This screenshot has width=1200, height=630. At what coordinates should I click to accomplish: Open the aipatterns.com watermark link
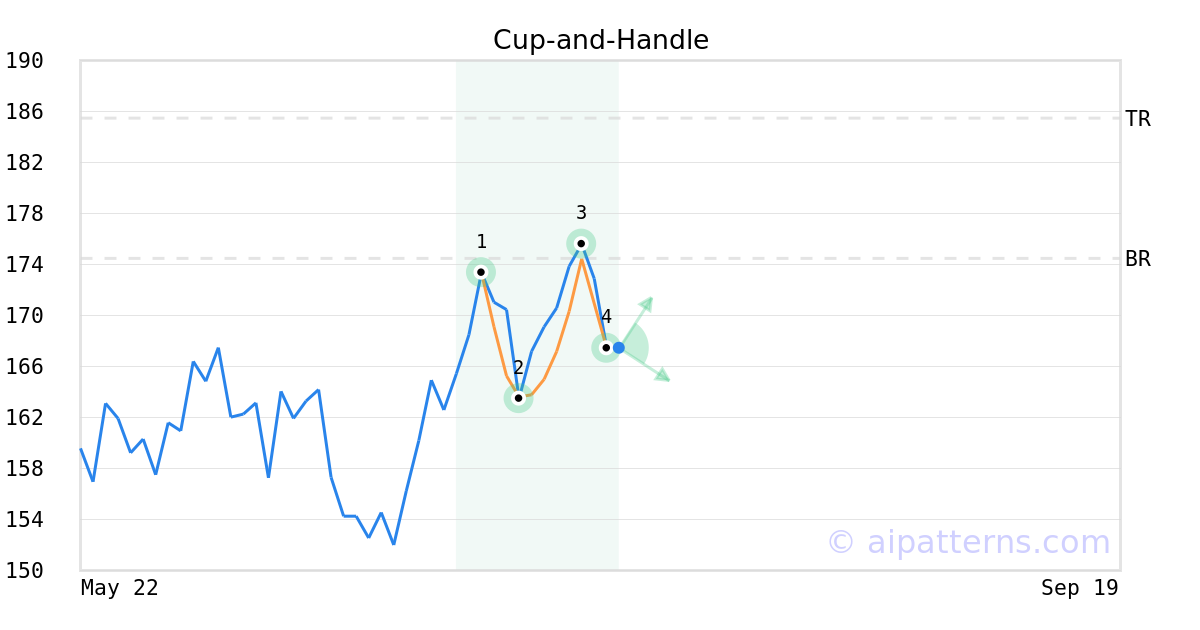[x=968, y=542]
